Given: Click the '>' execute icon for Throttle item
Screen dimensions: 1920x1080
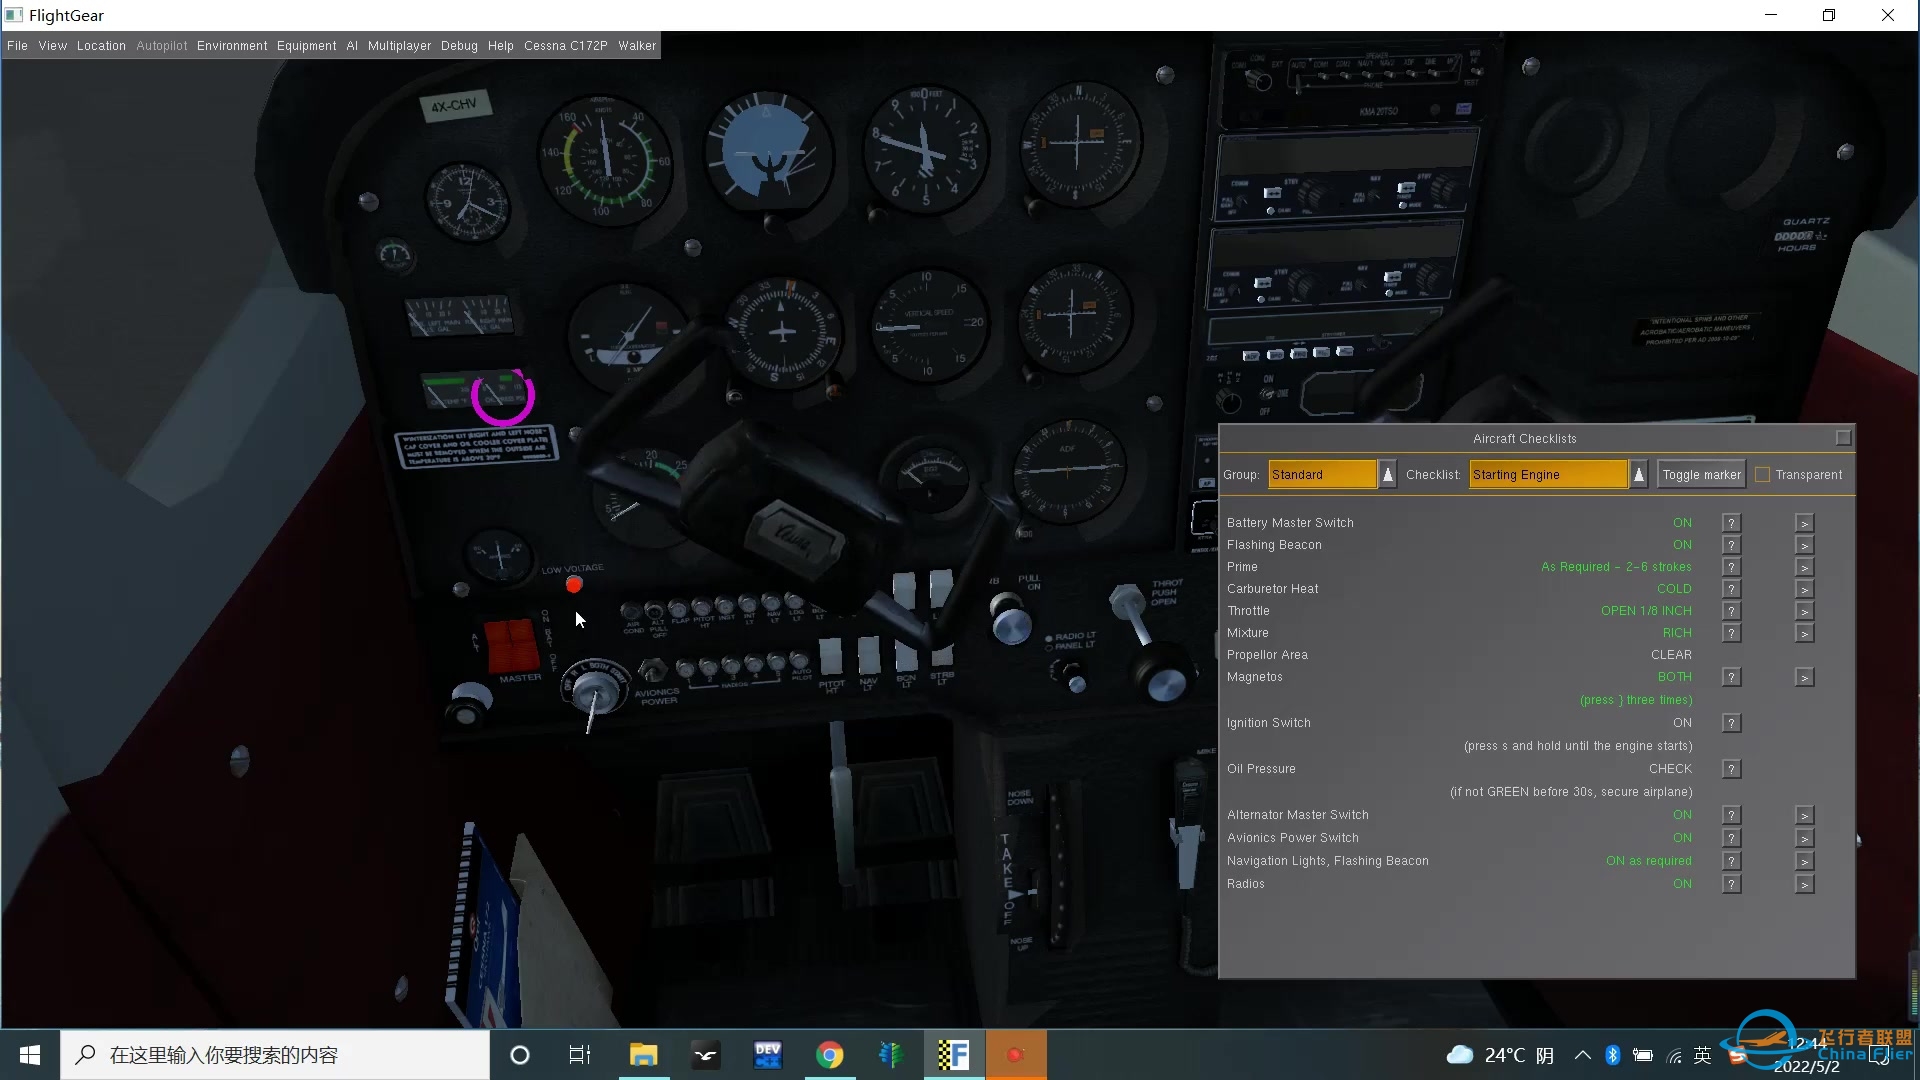Looking at the screenshot, I should (1804, 610).
